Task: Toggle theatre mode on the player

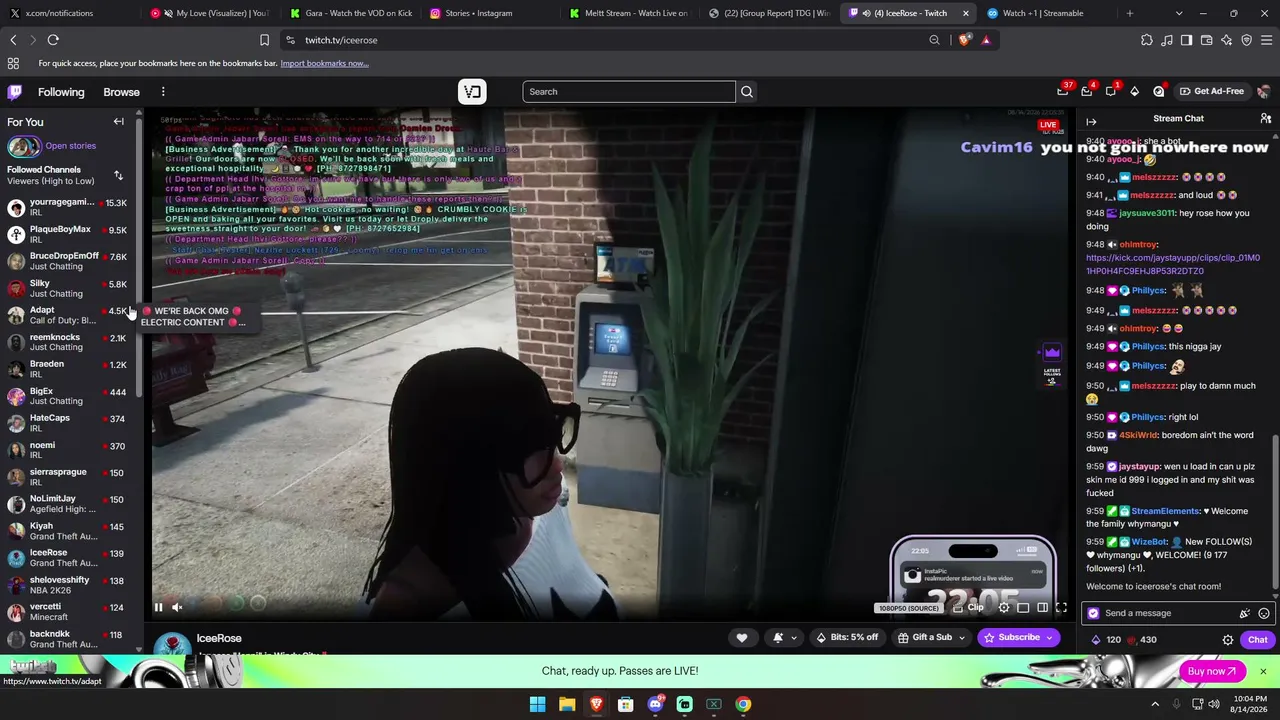Action: (x=1042, y=608)
